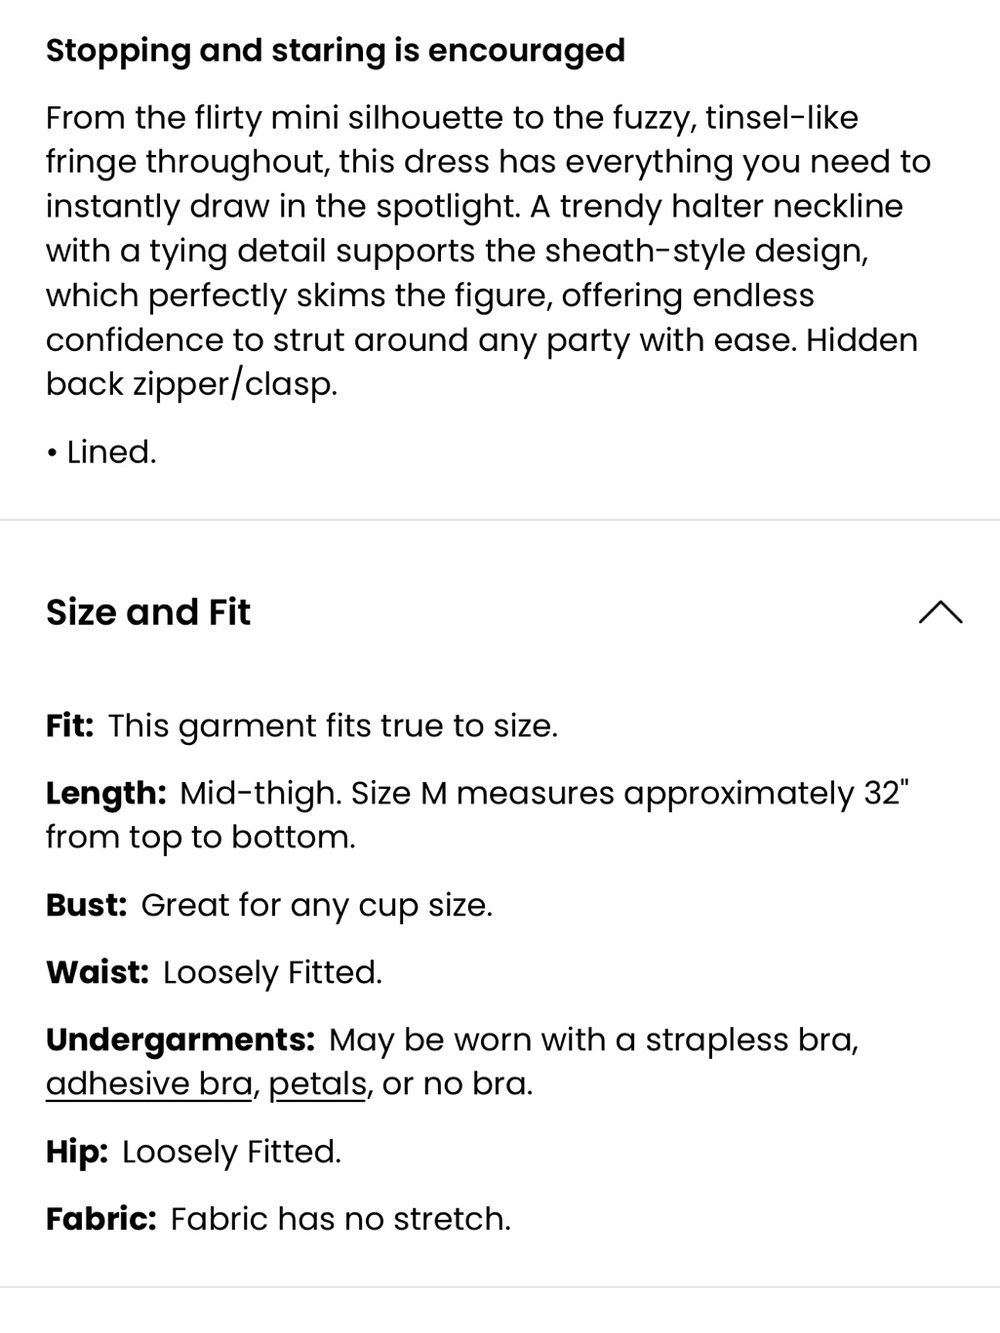Open the adhesive bra link
The image size is (1000, 1333).
tap(149, 1084)
